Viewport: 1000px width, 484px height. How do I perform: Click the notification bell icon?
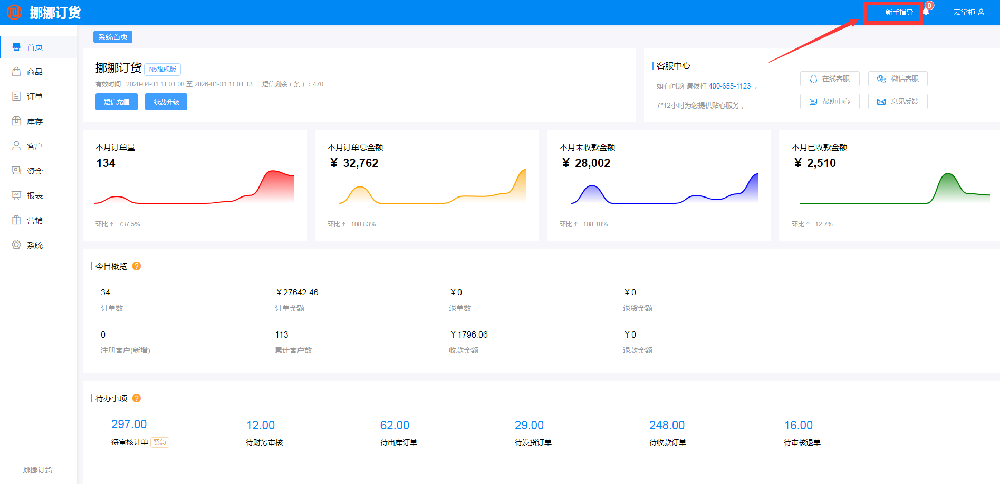[925, 12]
